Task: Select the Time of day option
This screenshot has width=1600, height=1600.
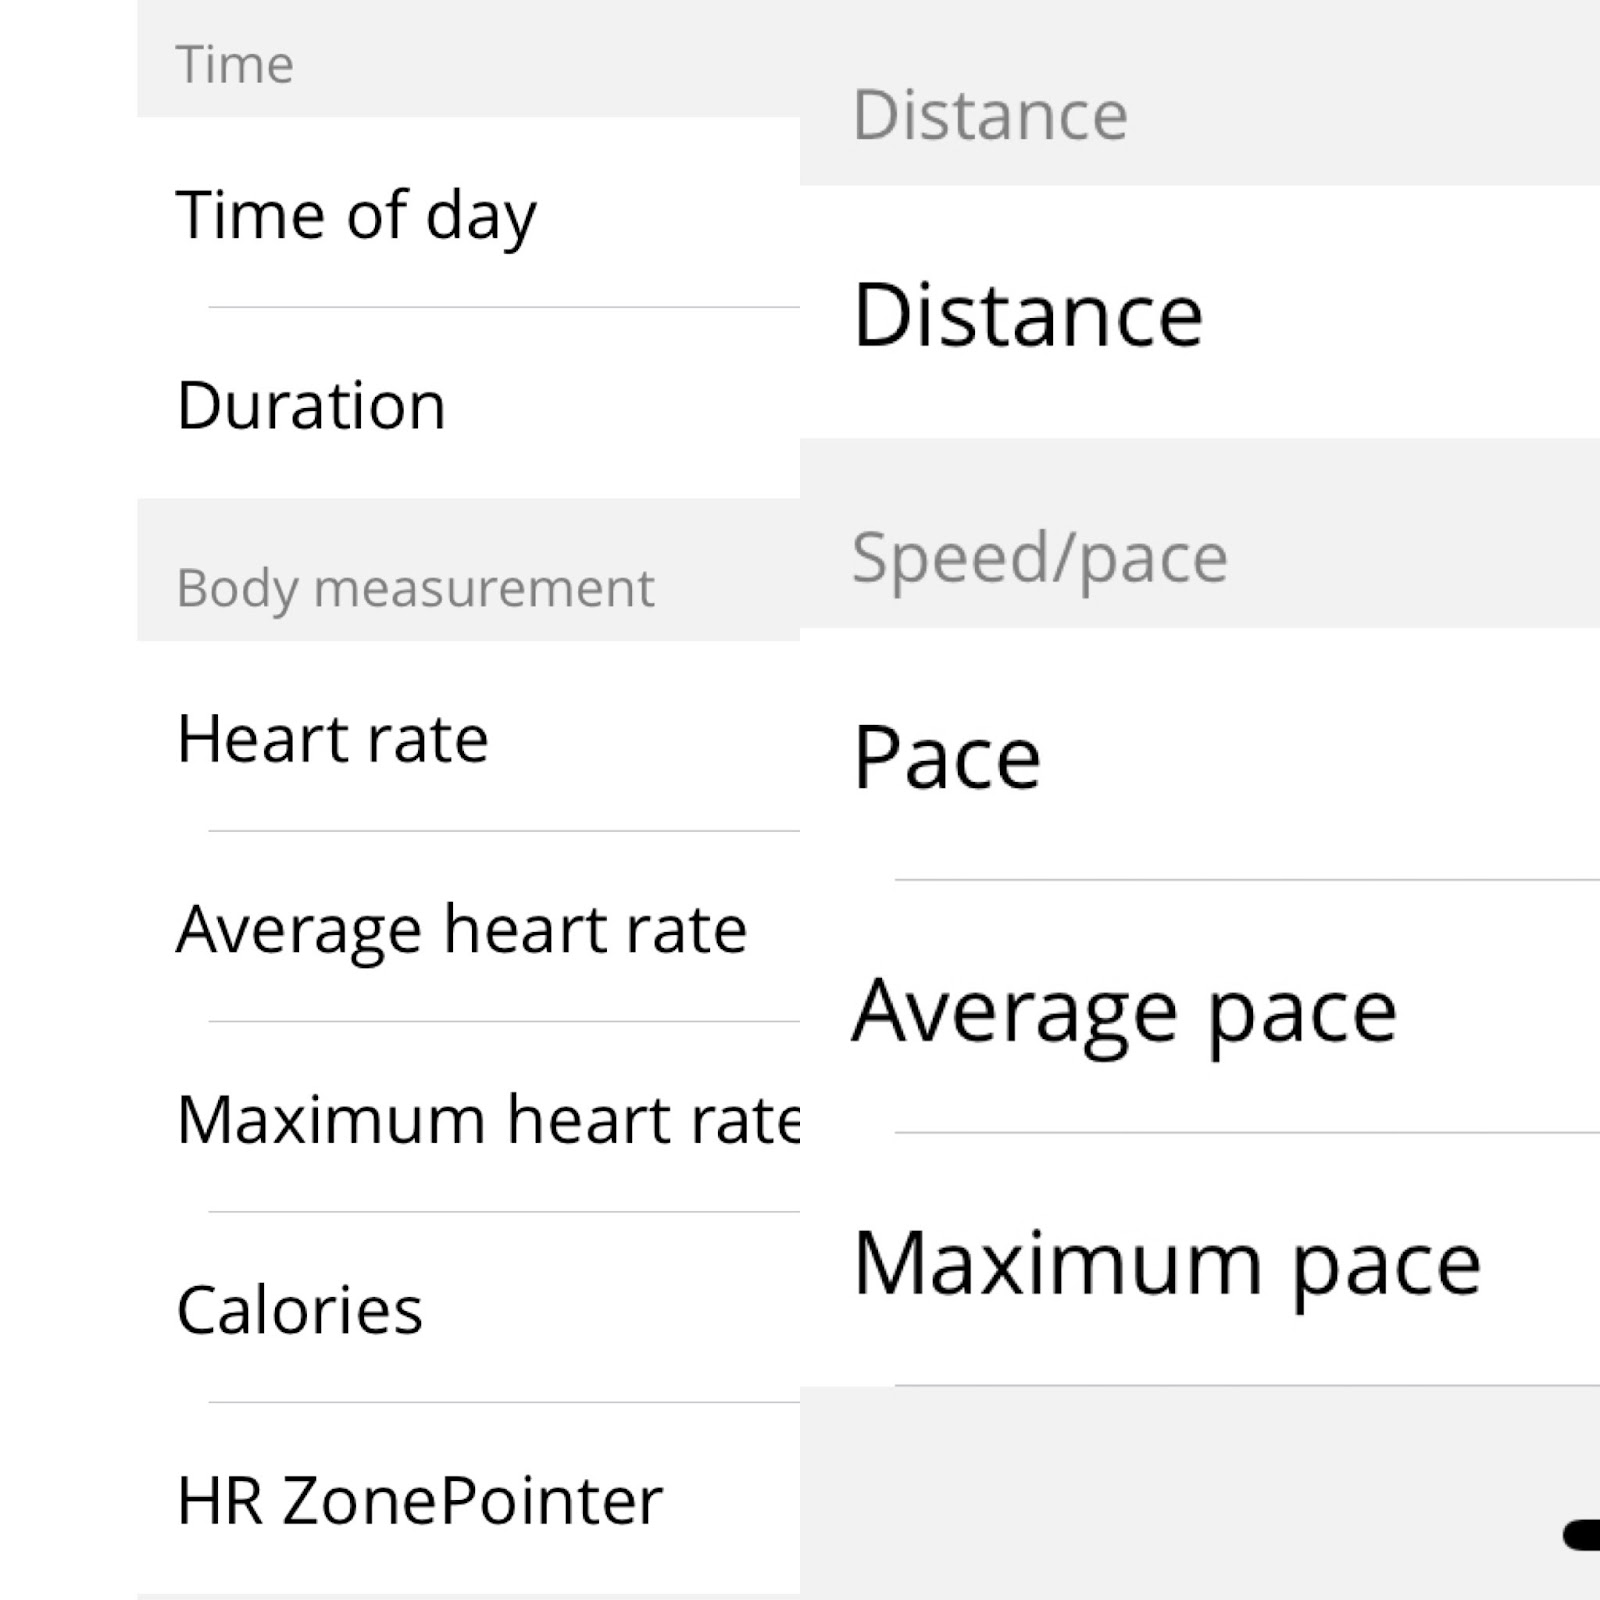Action: [x=356, y=214]
